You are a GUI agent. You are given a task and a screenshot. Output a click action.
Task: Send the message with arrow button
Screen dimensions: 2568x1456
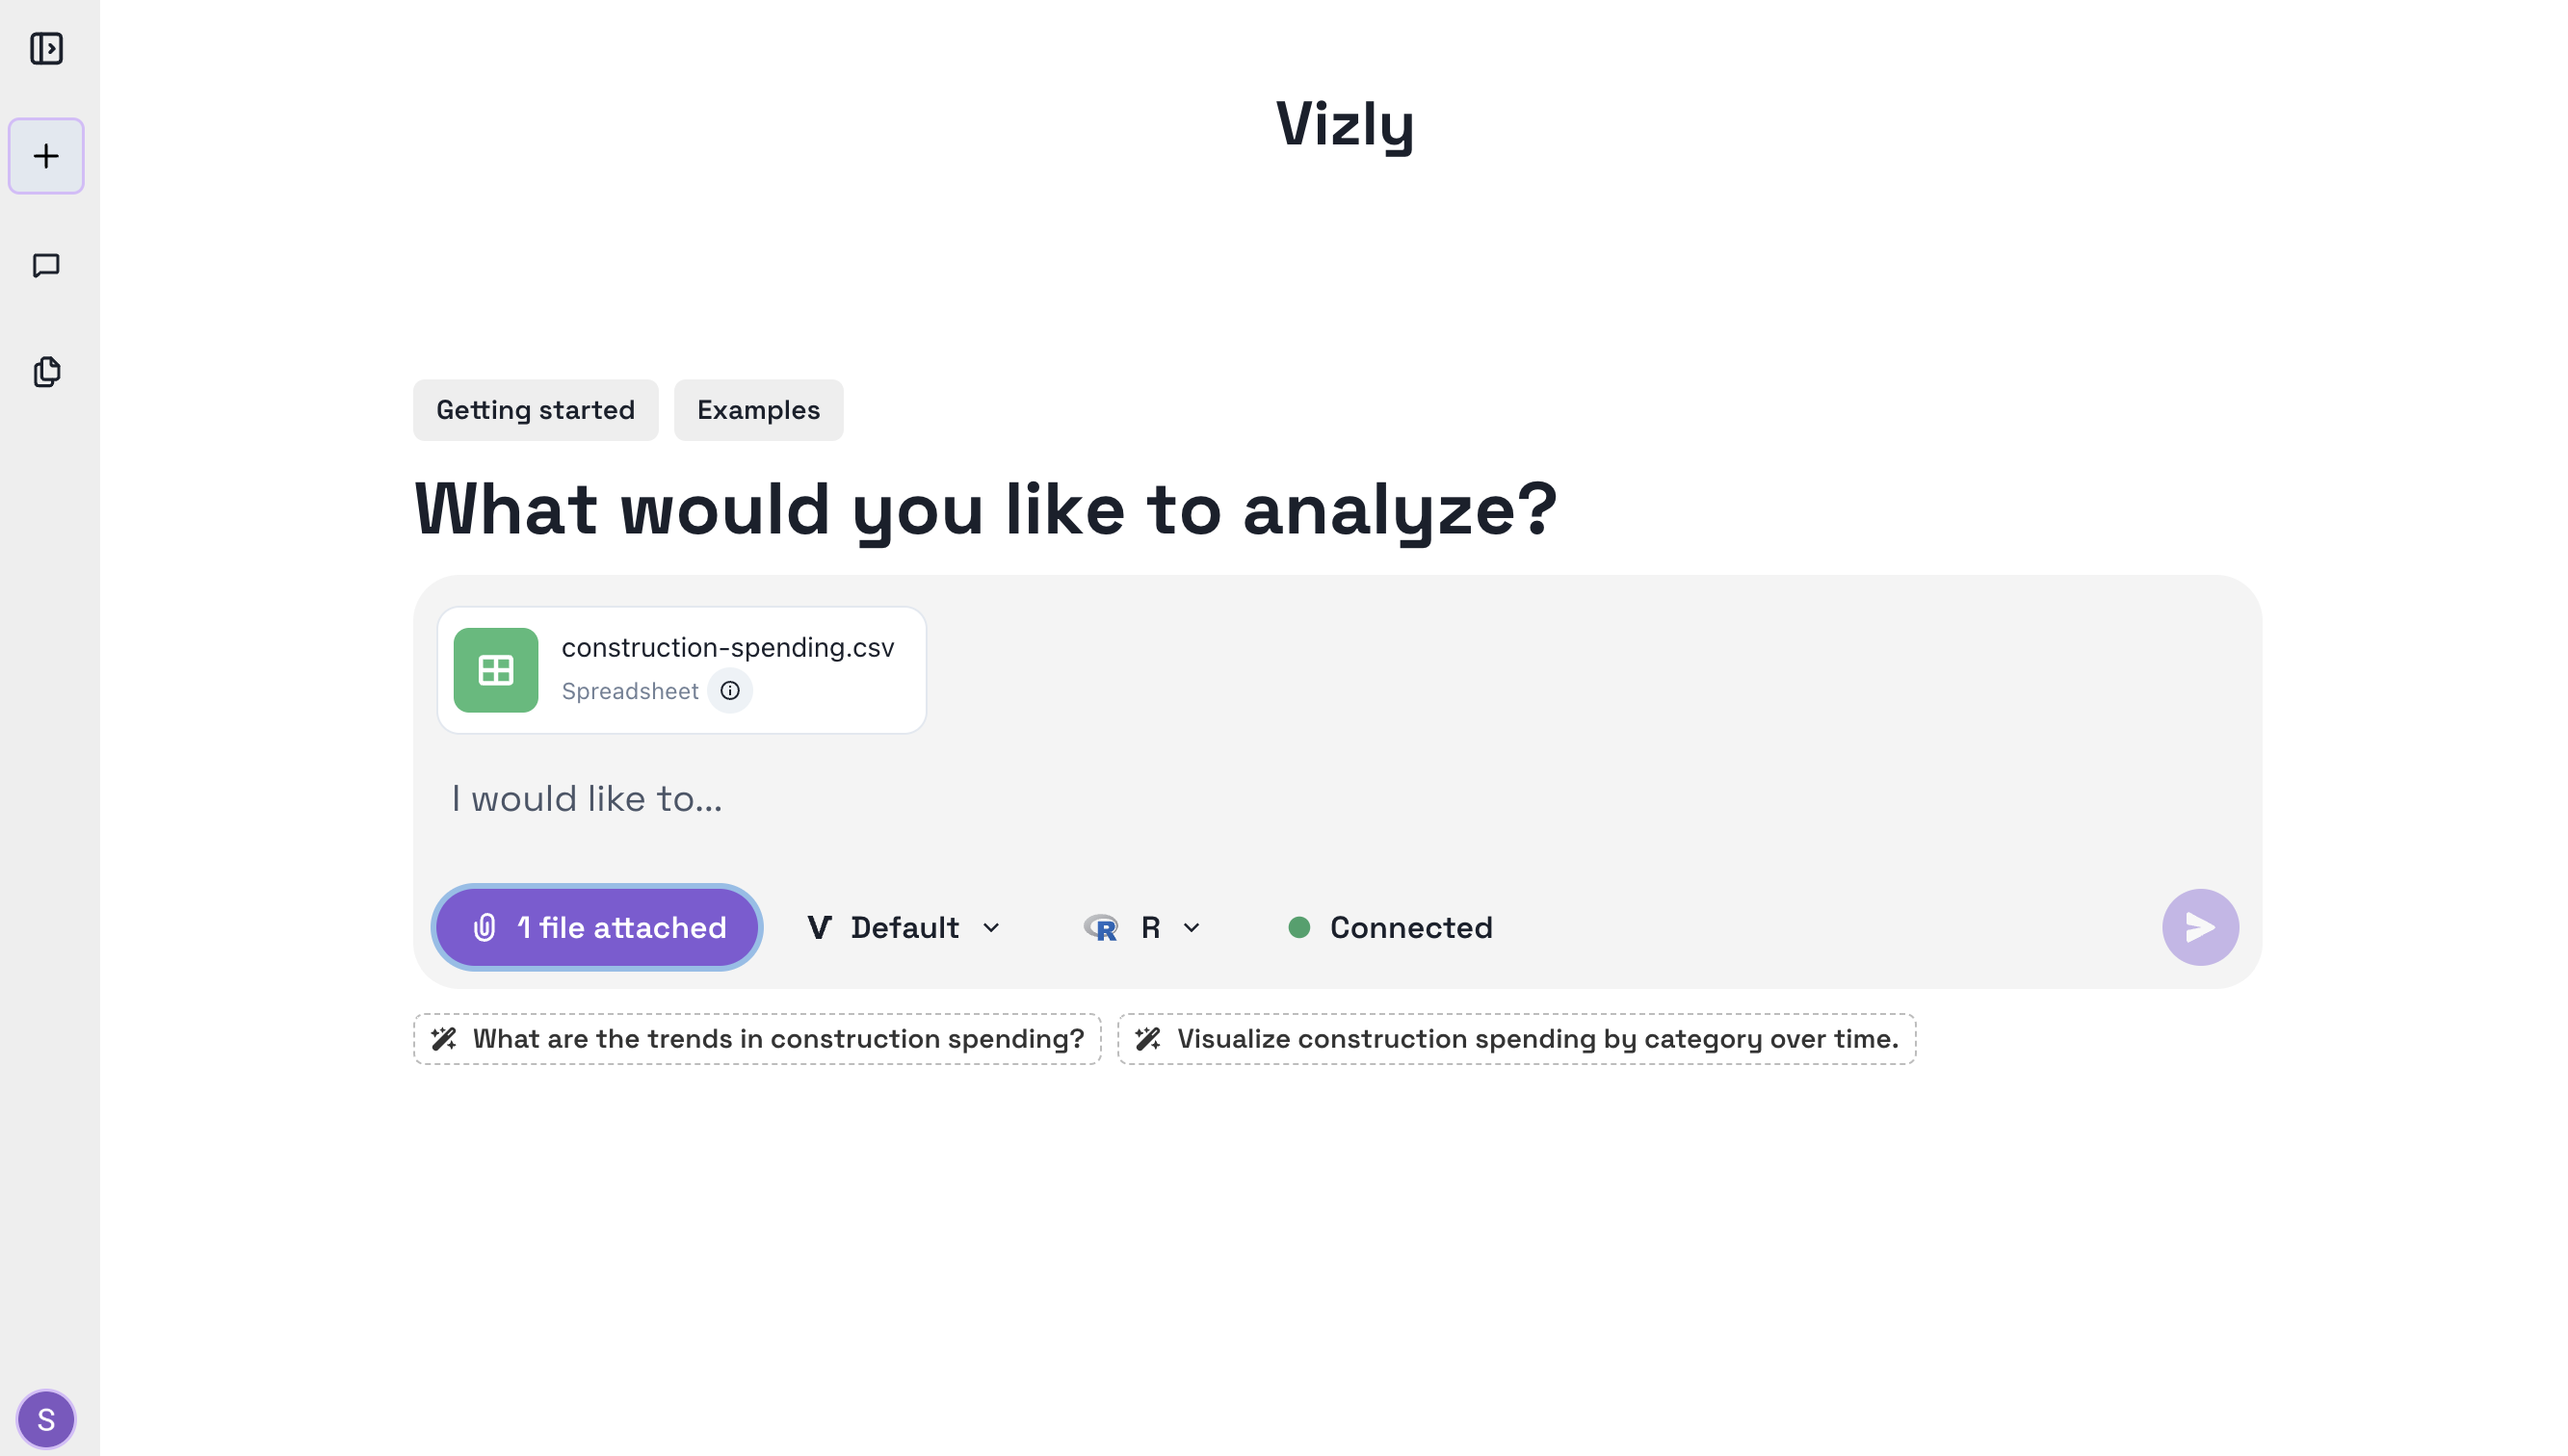tap(2200, 927)
